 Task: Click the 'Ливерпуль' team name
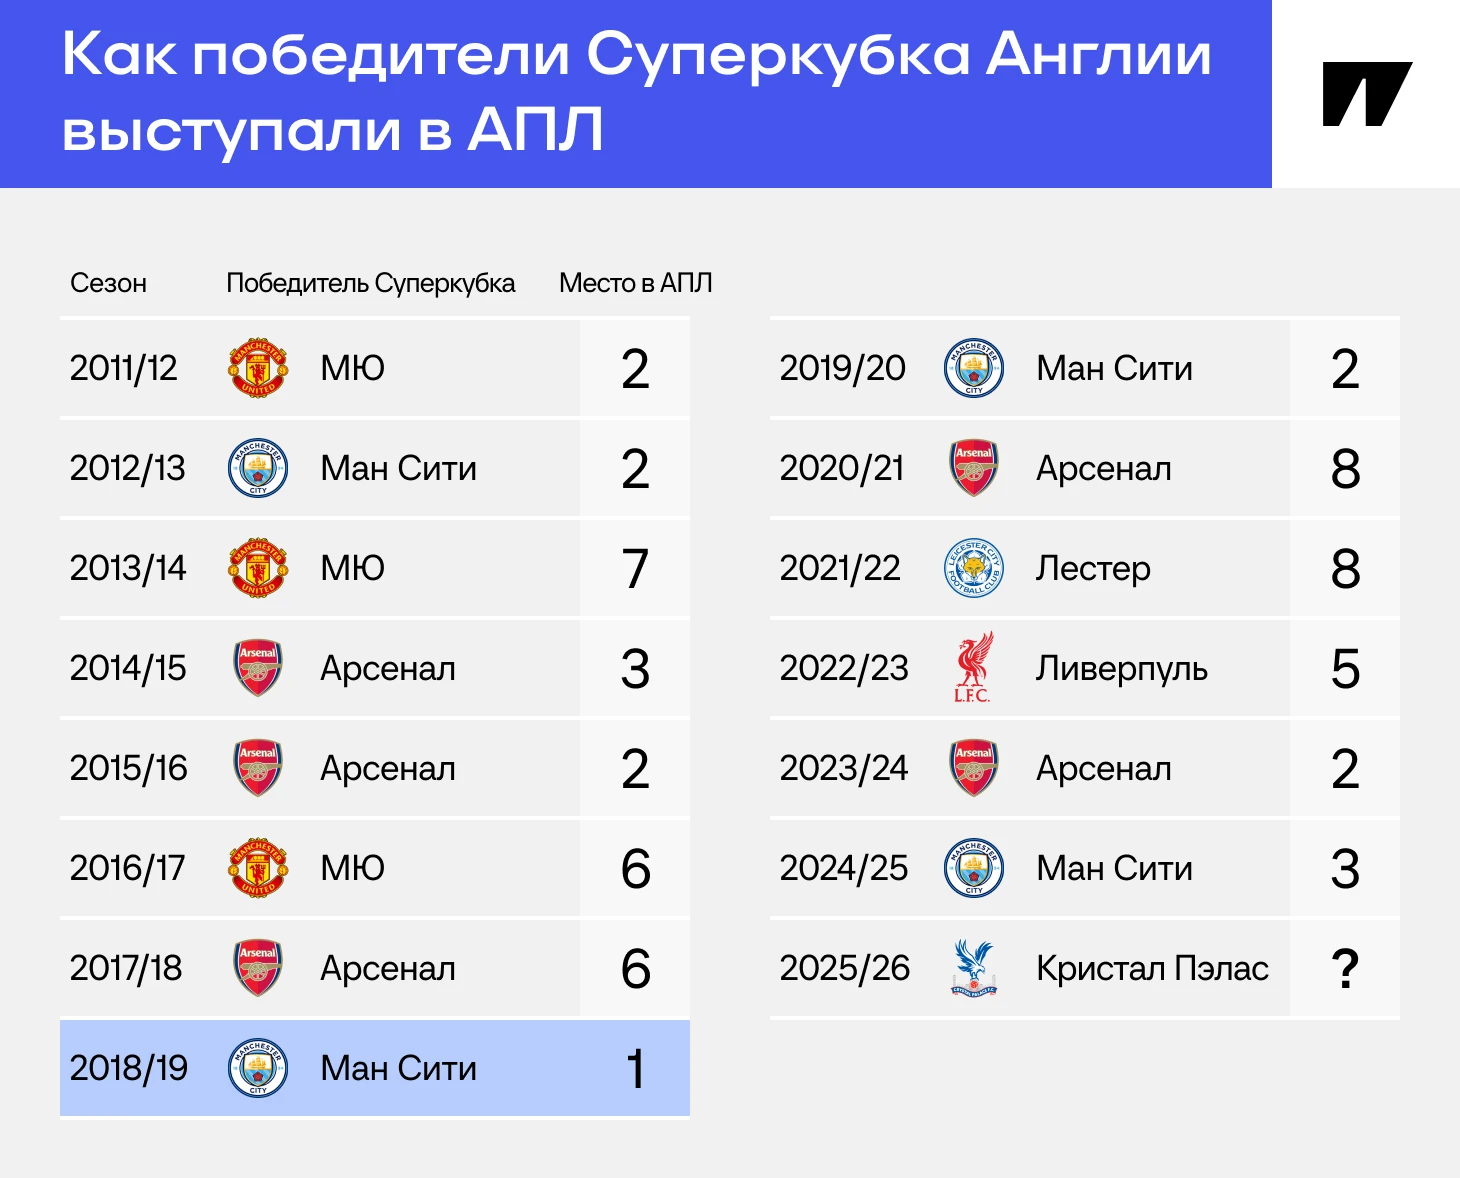[1122, 668]
